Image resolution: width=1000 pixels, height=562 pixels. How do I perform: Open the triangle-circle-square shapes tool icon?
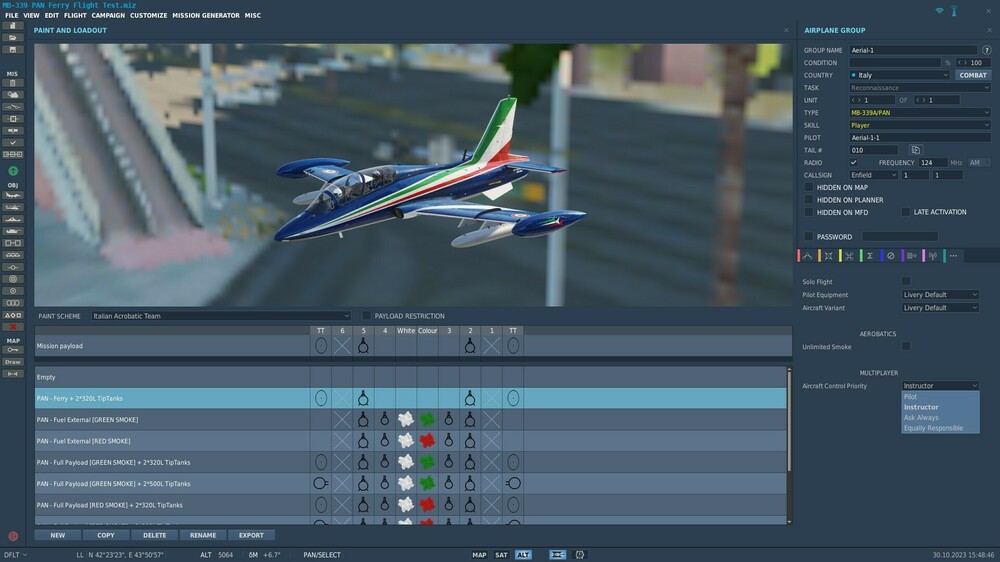coord(13,315)
